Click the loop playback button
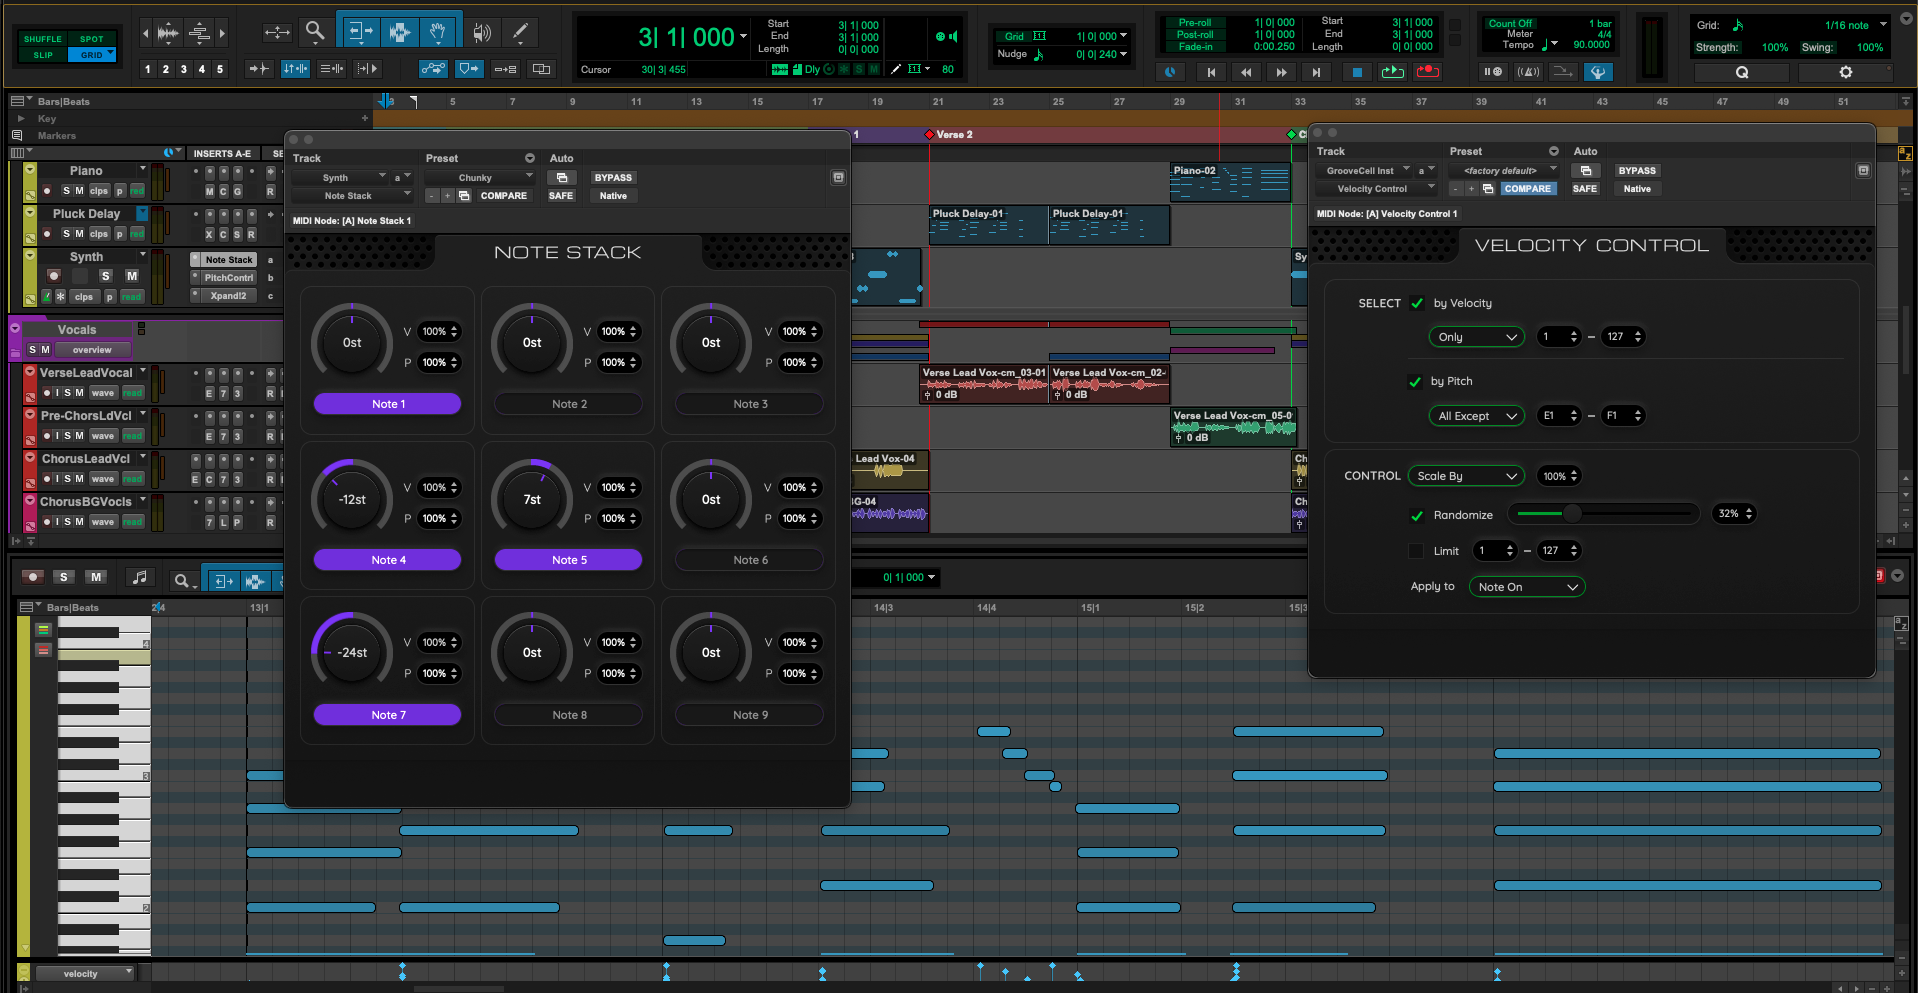This screenshot has width=1918, height=993. 1392,72
